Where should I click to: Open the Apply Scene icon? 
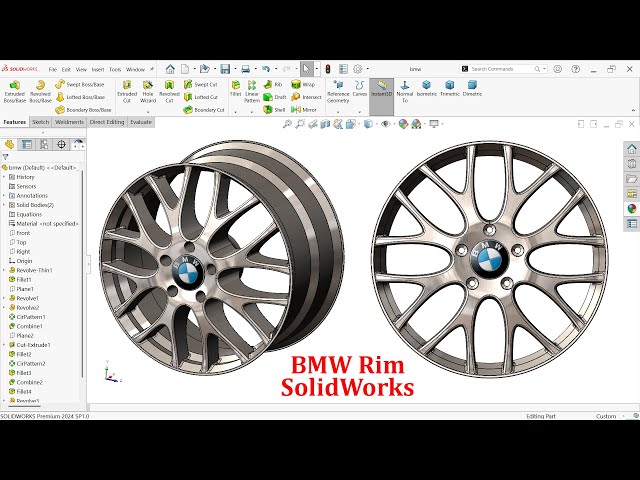tap(416, 124)
